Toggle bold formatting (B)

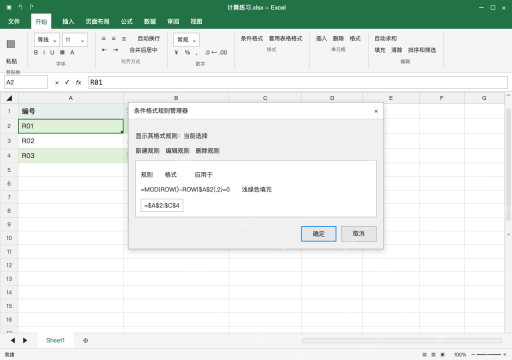[36, 52]
